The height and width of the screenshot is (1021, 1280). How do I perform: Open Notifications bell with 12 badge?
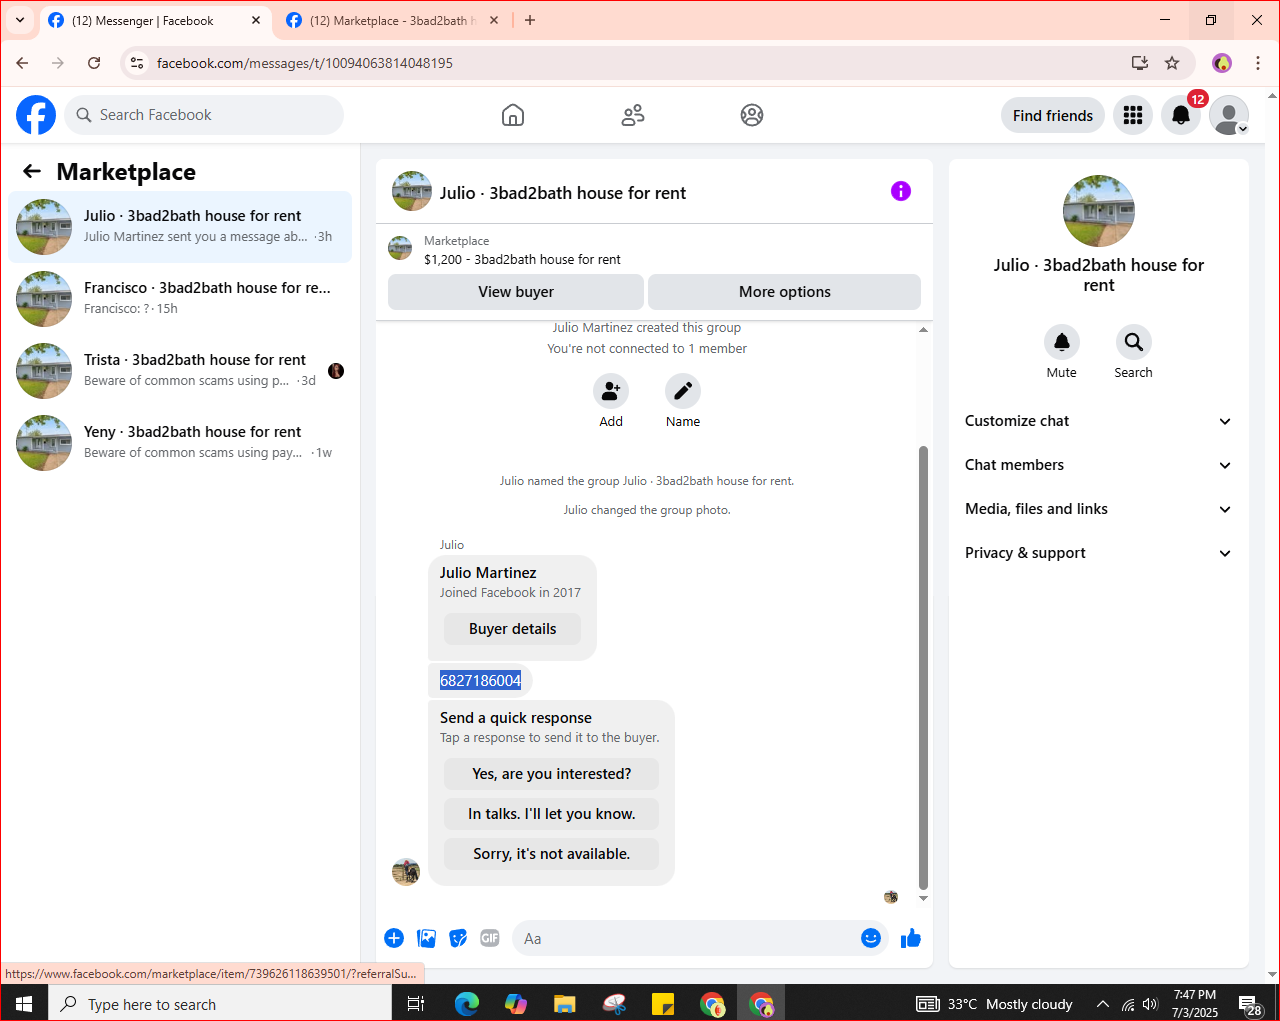point(1181,115)
